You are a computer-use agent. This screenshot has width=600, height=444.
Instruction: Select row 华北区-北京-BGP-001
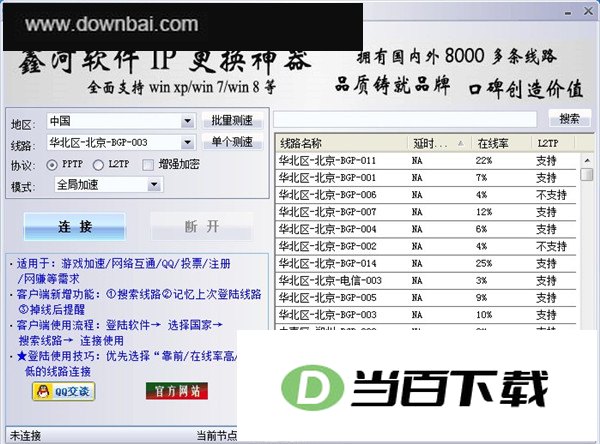tap(426, 178)
